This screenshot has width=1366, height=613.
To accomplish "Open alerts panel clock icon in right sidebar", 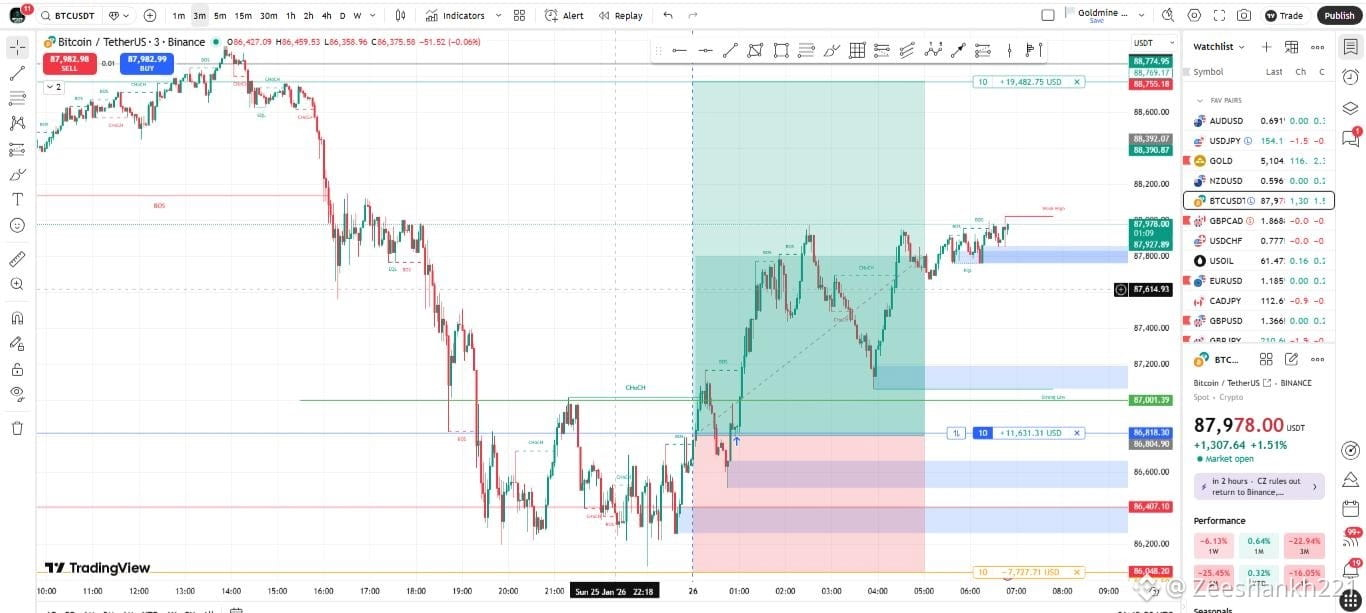I will [1350, 77].
